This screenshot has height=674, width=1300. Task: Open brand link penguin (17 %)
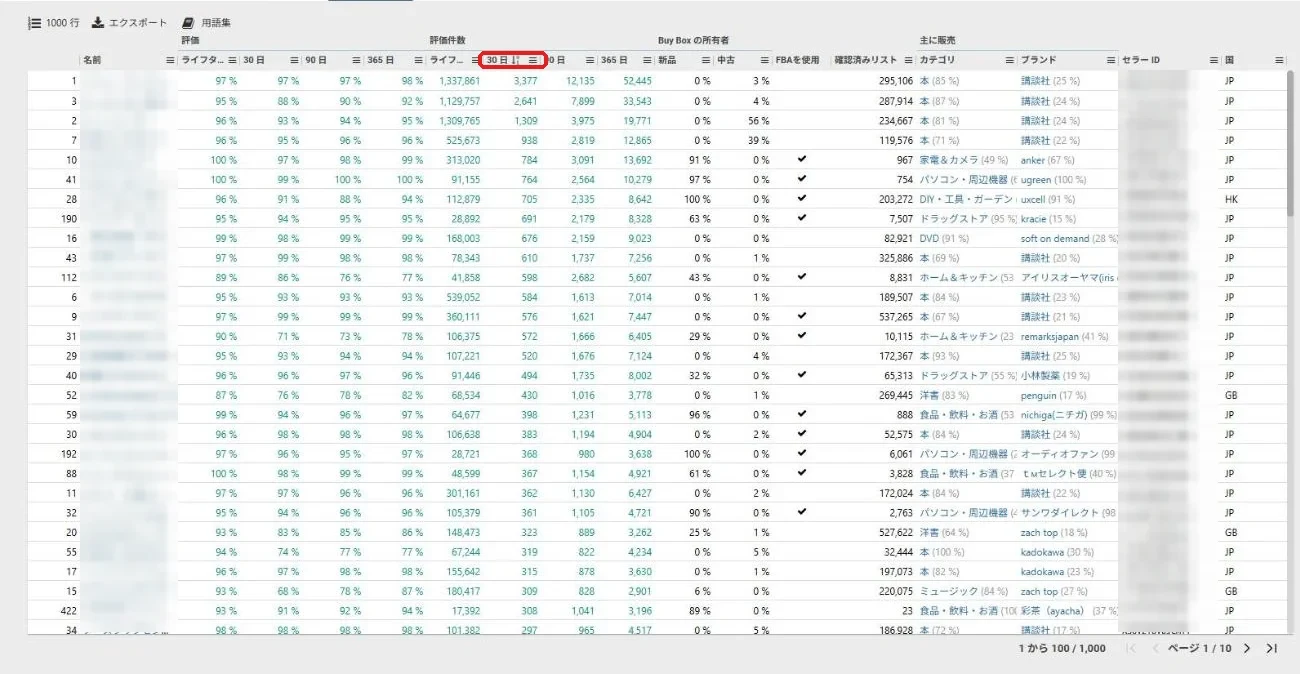tap(1051, 395)
